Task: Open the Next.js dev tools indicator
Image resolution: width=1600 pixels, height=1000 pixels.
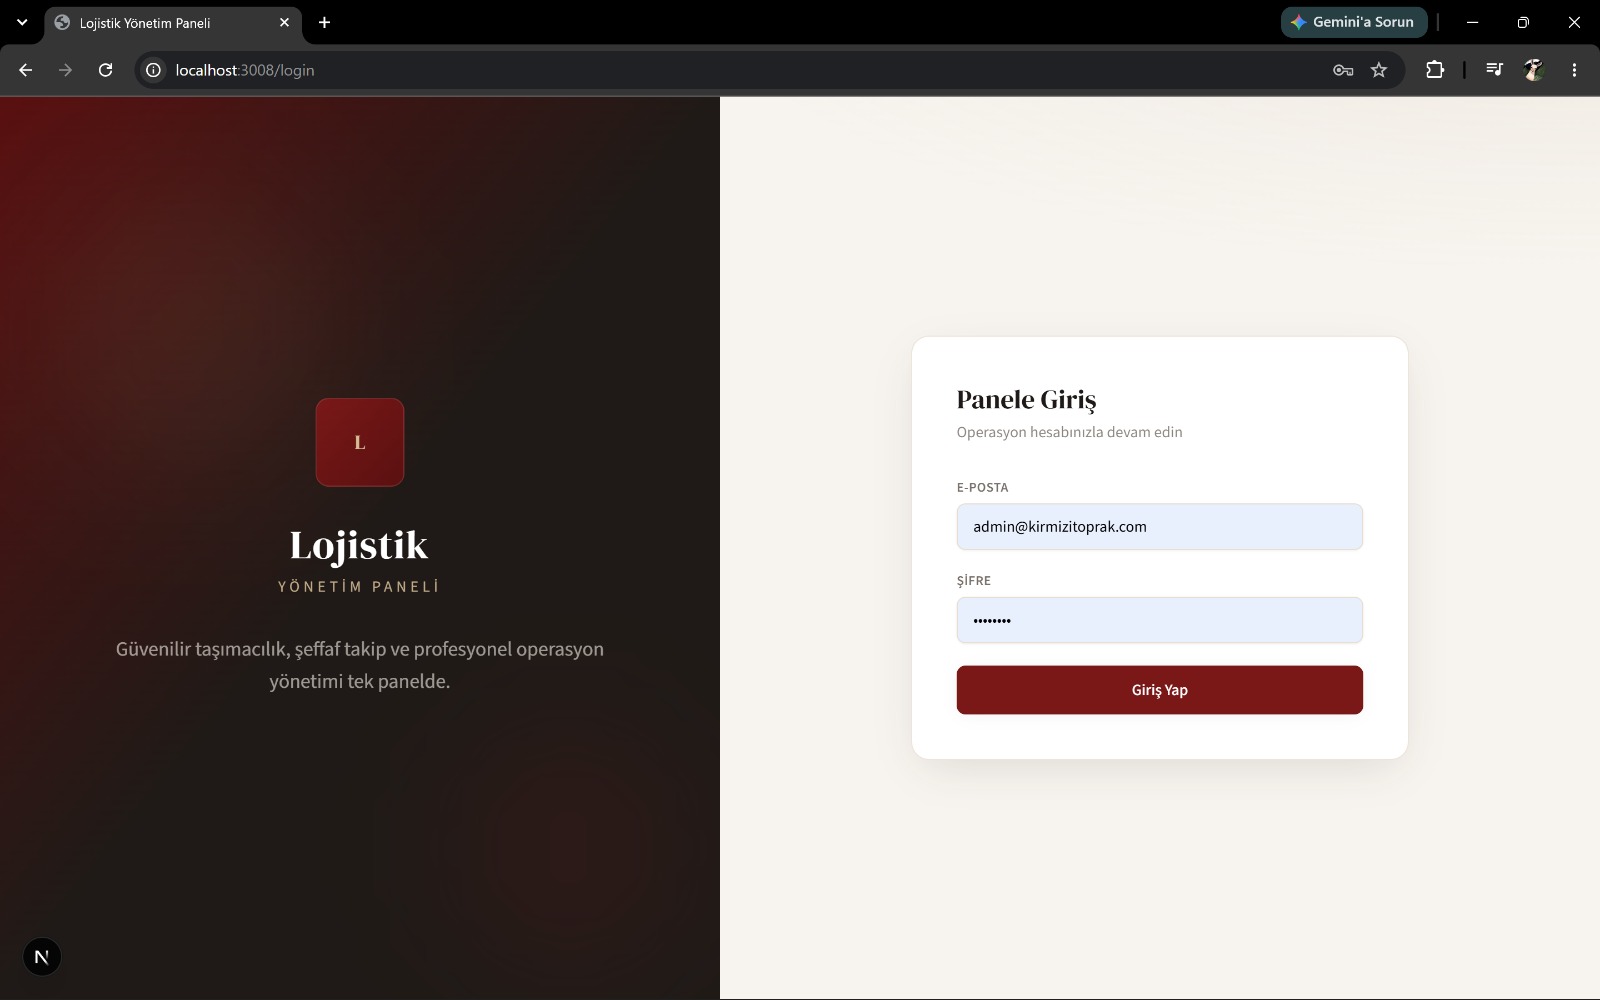Action: 42,957
